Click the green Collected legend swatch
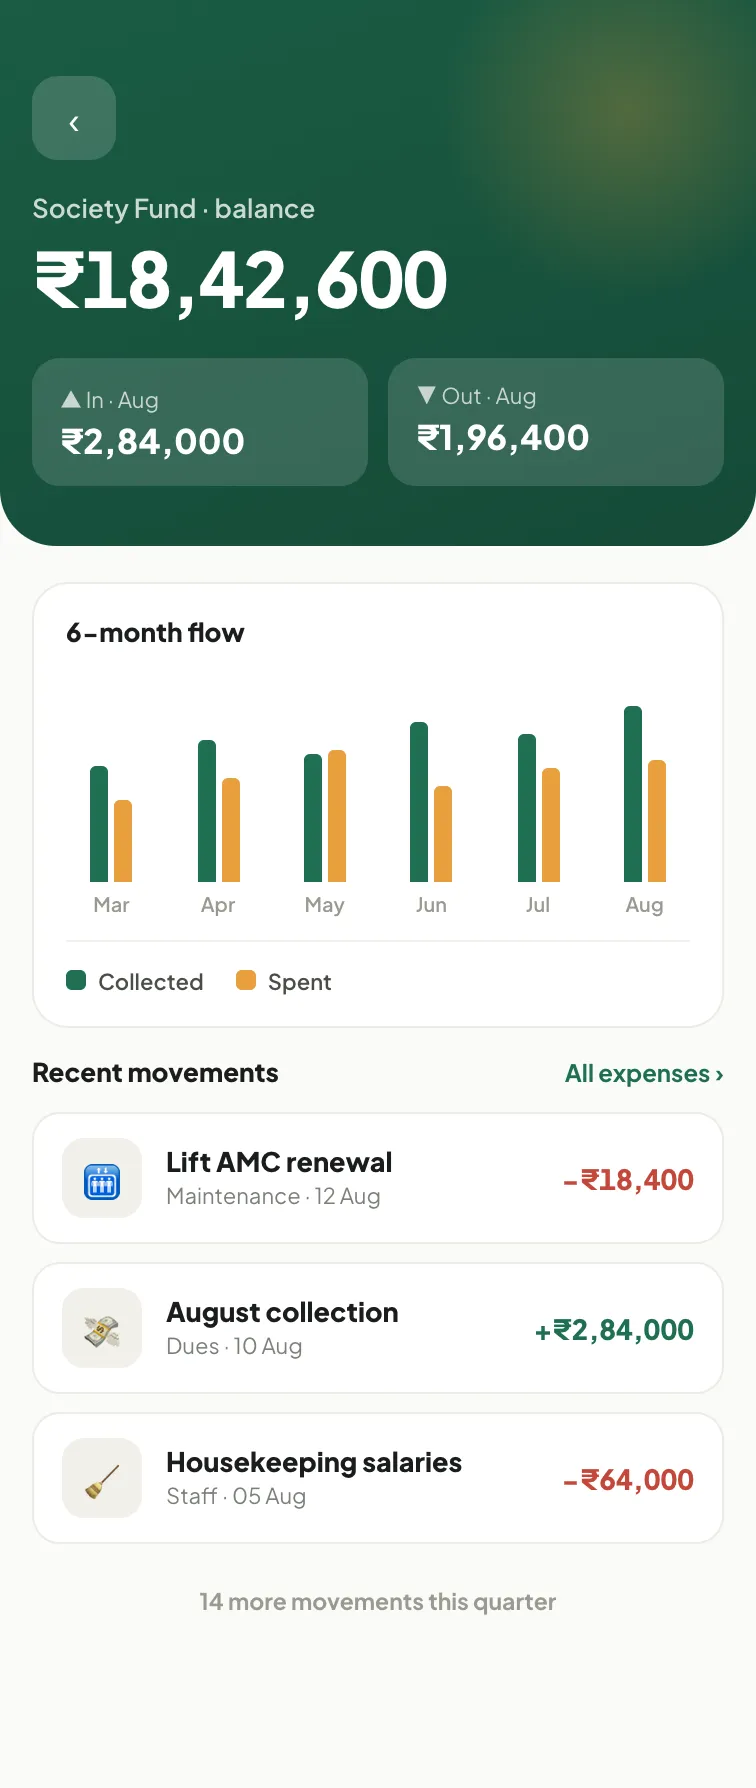The width and height of the screenshot is (756, 1788). click(76, 980)
